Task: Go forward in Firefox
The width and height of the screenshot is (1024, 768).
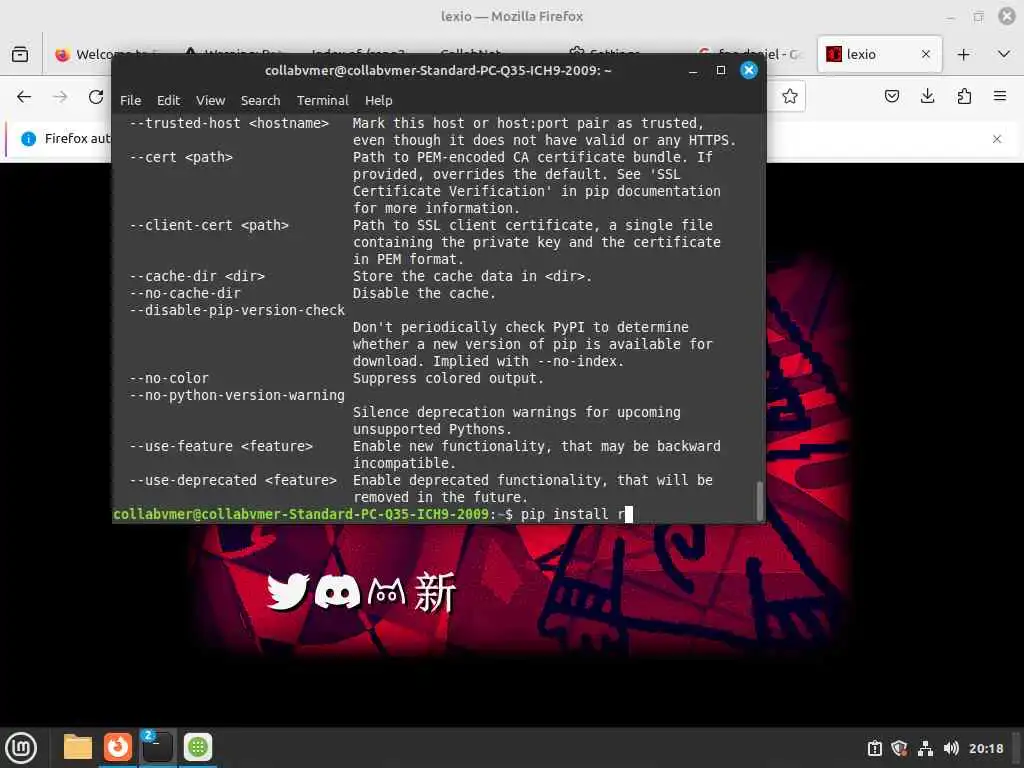Action: (60, 97)
